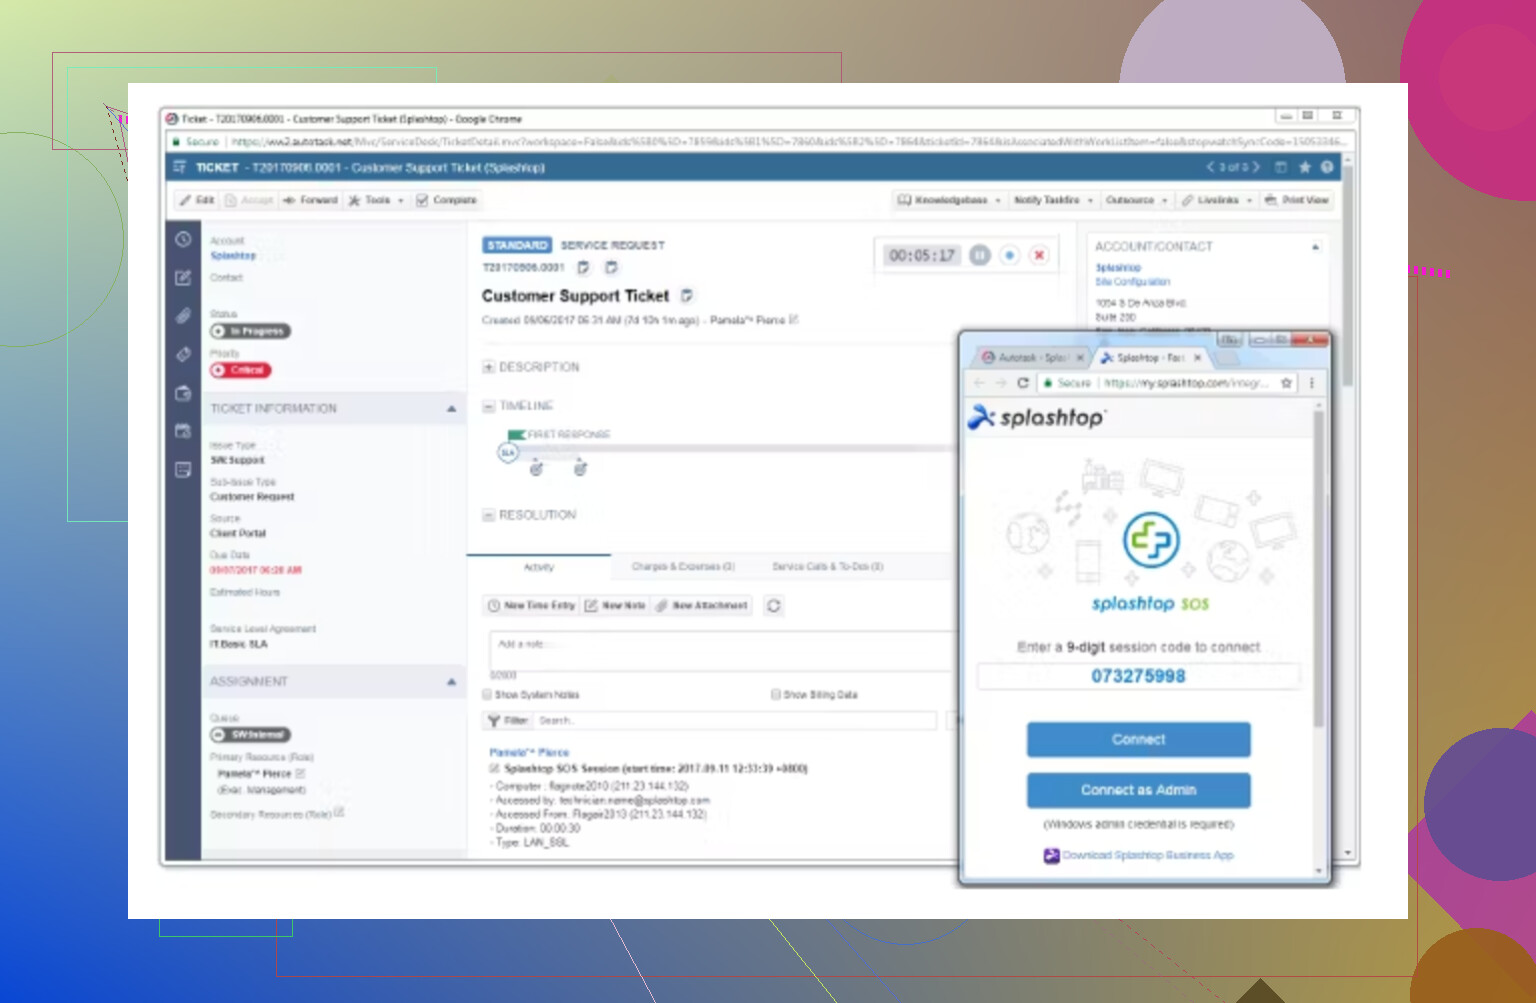Viewport: 1536px width, 1003px height.
Task: Collapse the Assignment section
Action: pyautogui.click(x=451, y=682)
